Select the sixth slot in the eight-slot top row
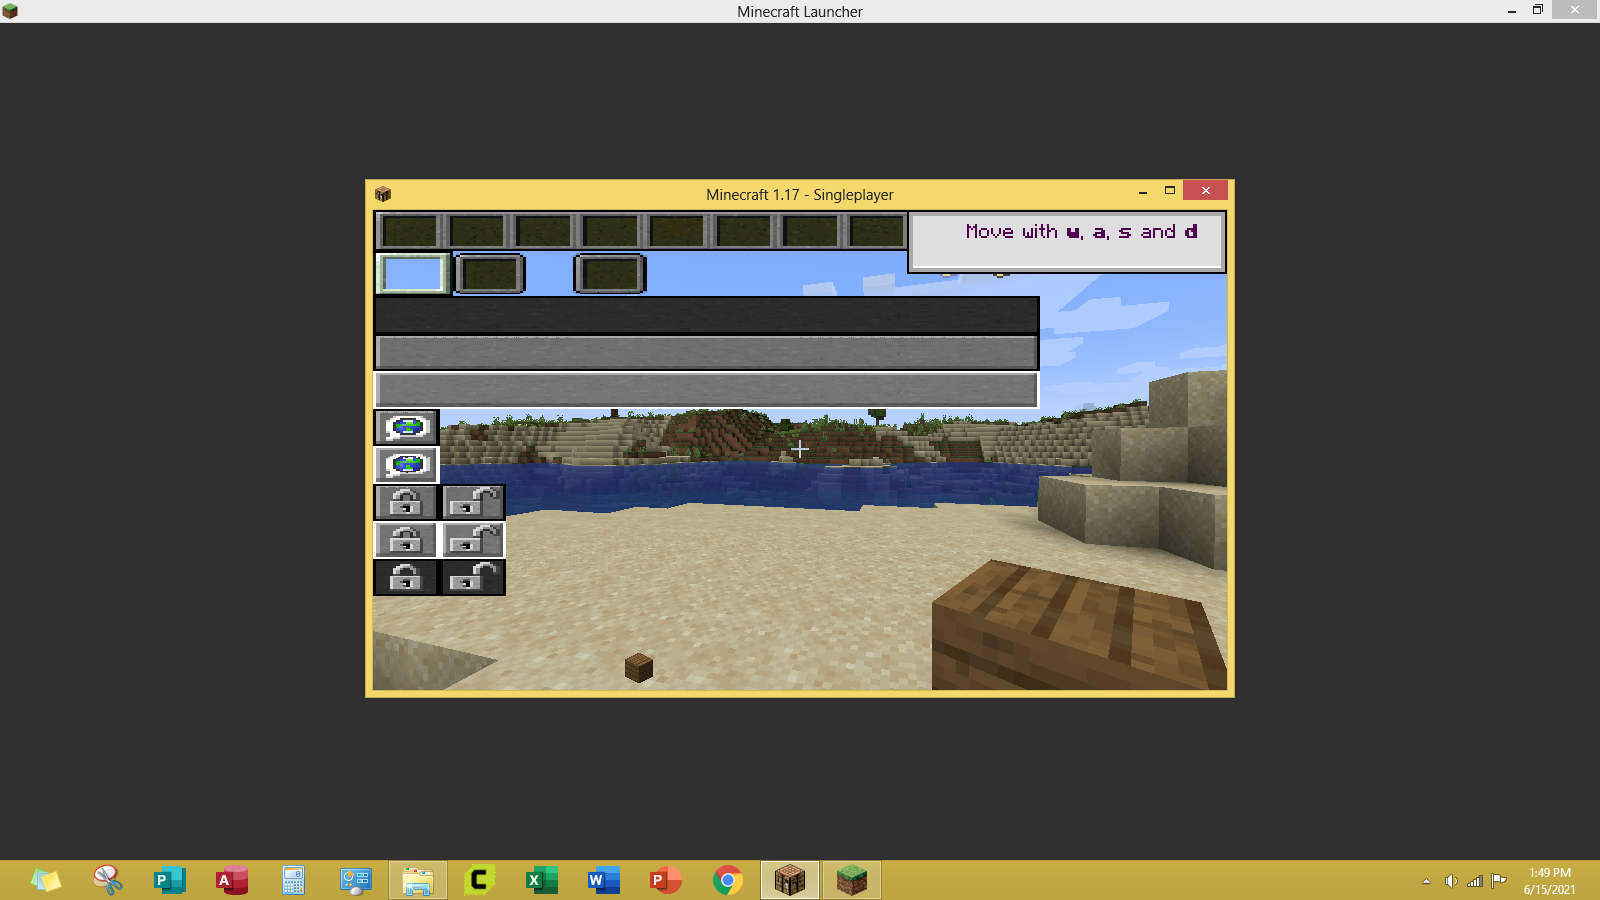 pos(744,231)
